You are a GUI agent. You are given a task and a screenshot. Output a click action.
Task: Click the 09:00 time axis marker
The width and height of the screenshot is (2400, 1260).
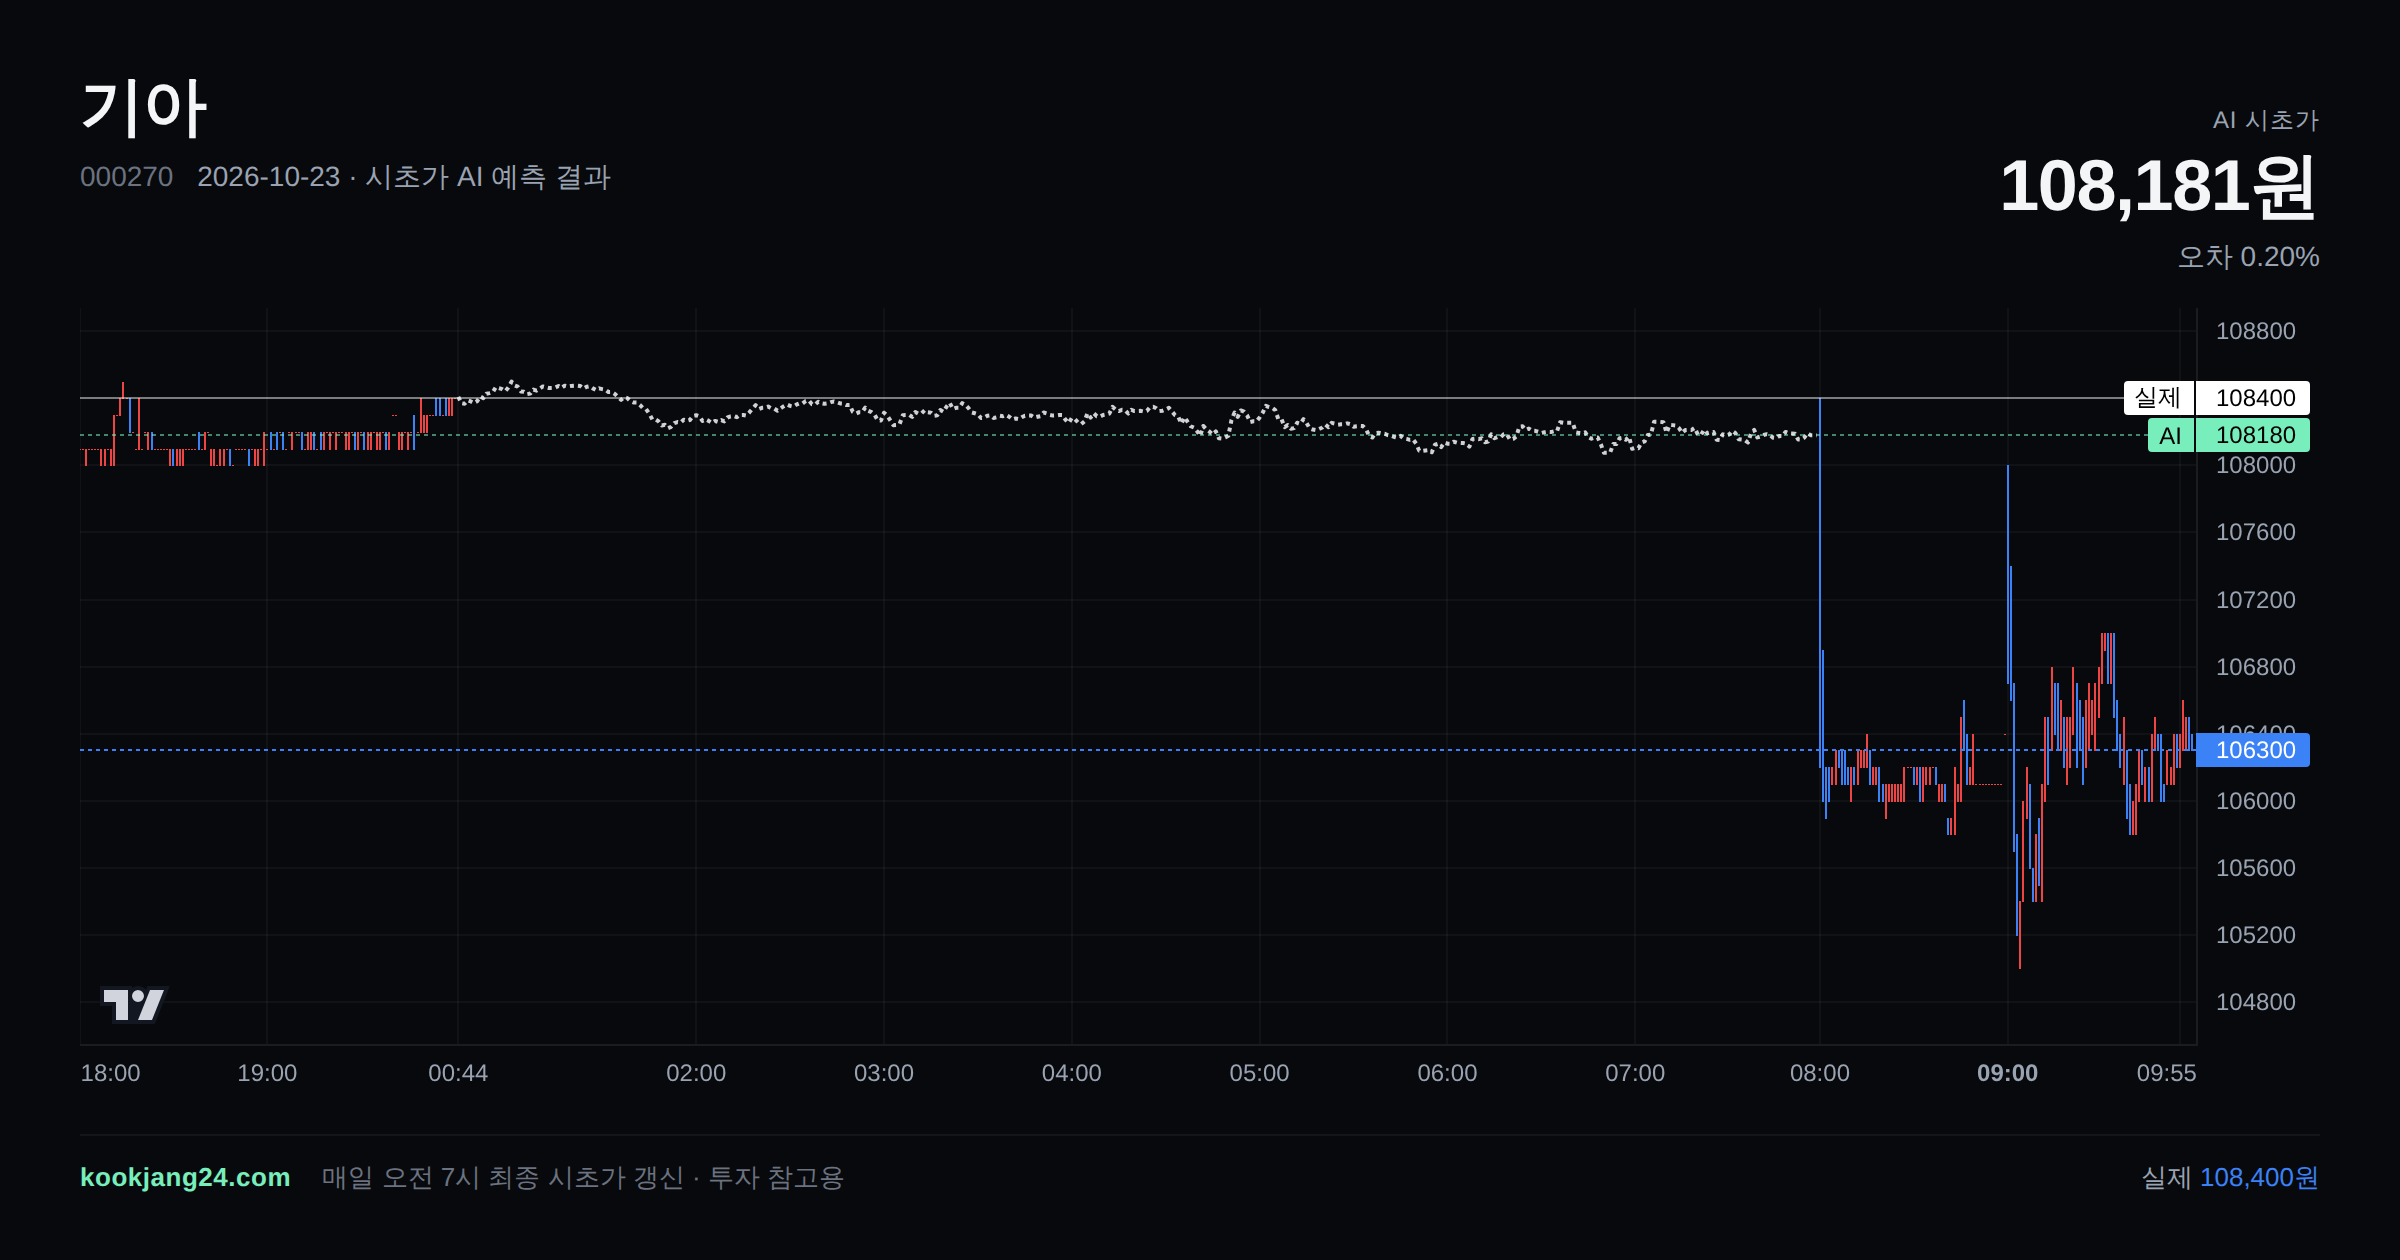2007,1073
